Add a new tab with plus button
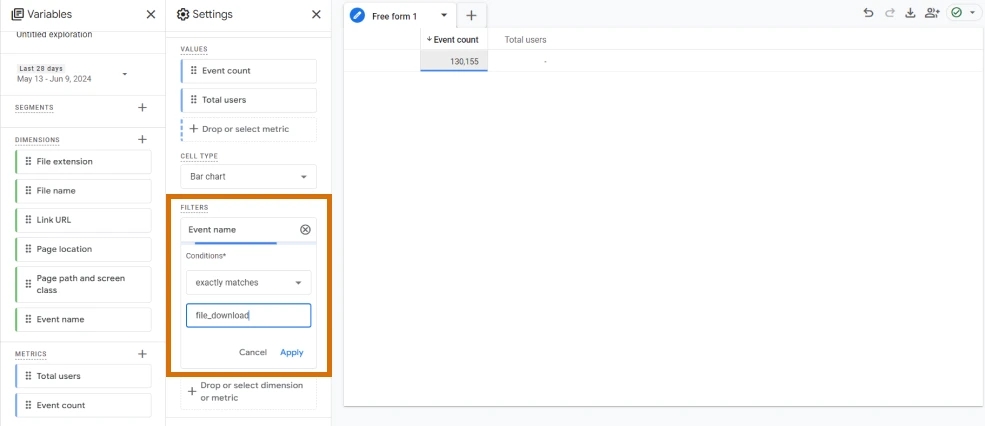This screenshot has width=985, height=426. [x=471, y=16]
